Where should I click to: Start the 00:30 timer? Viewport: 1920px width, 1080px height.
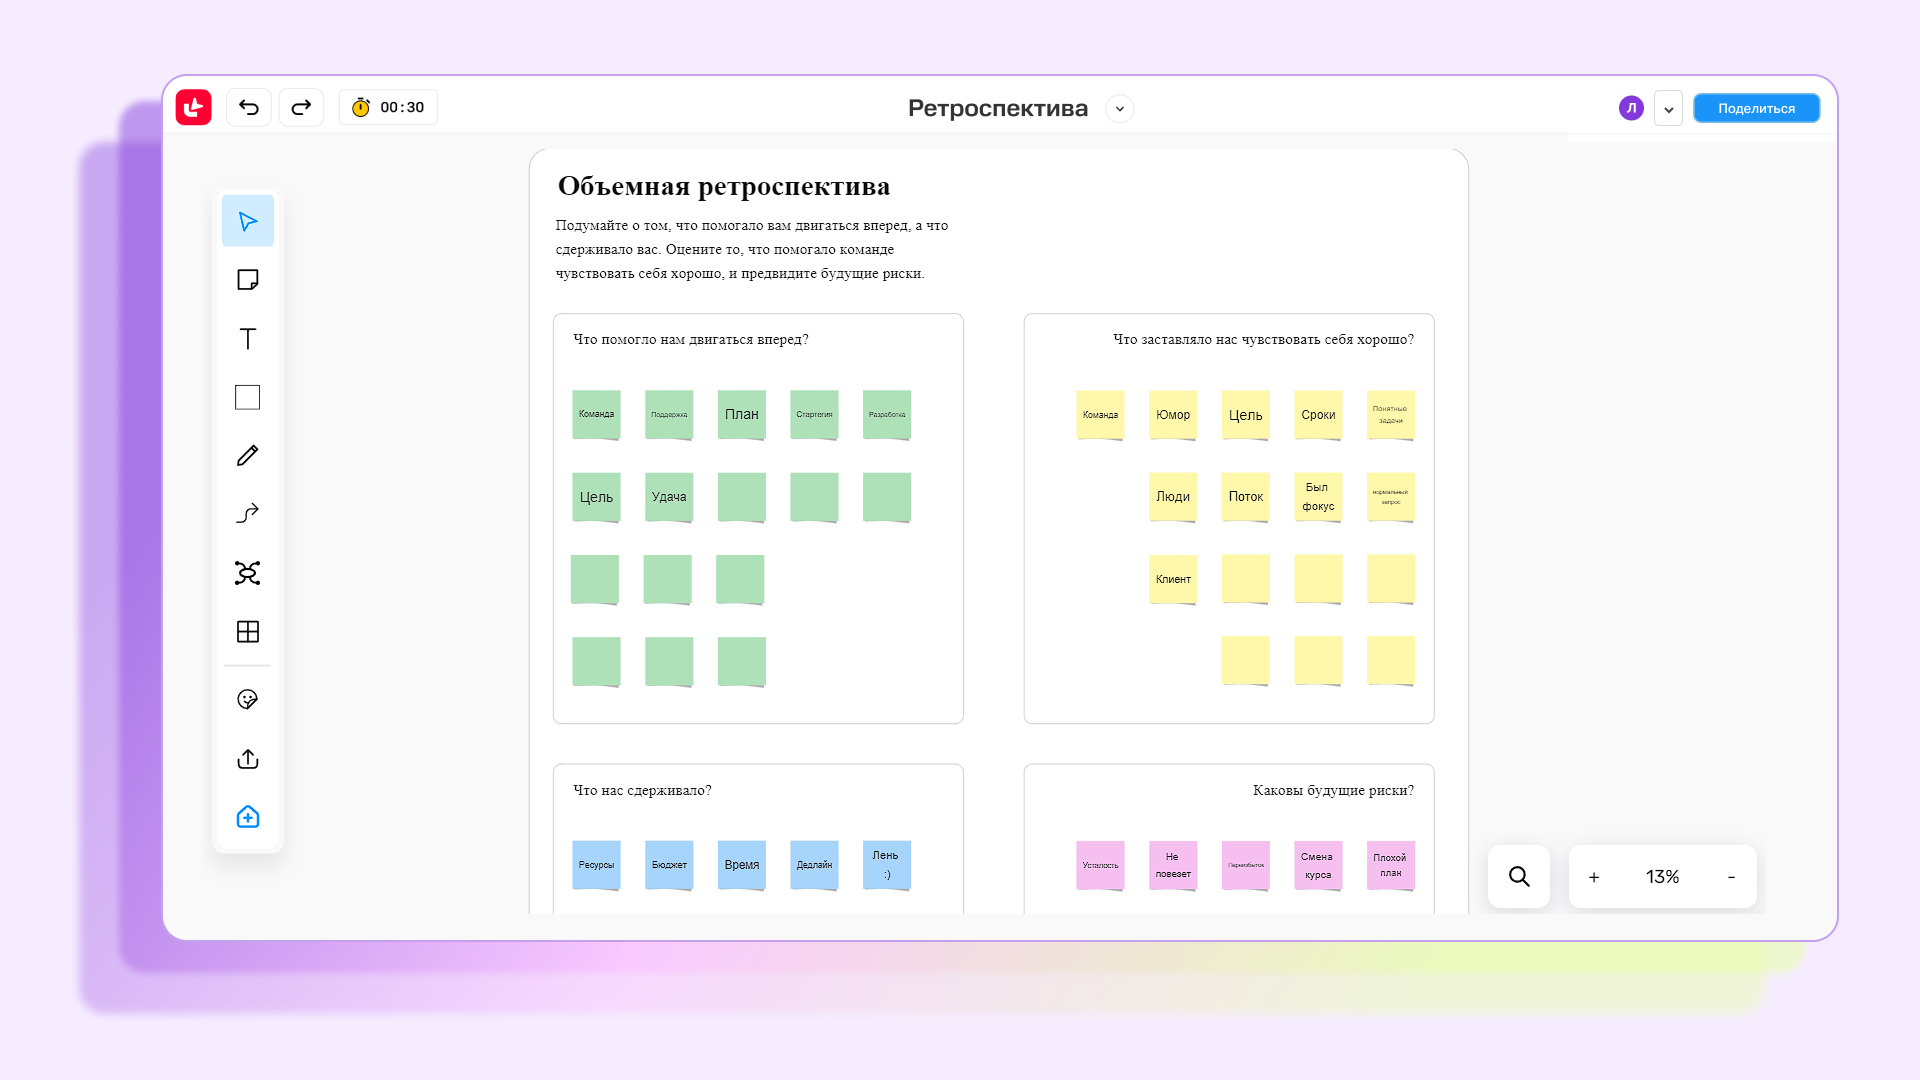tap(388, 107)
